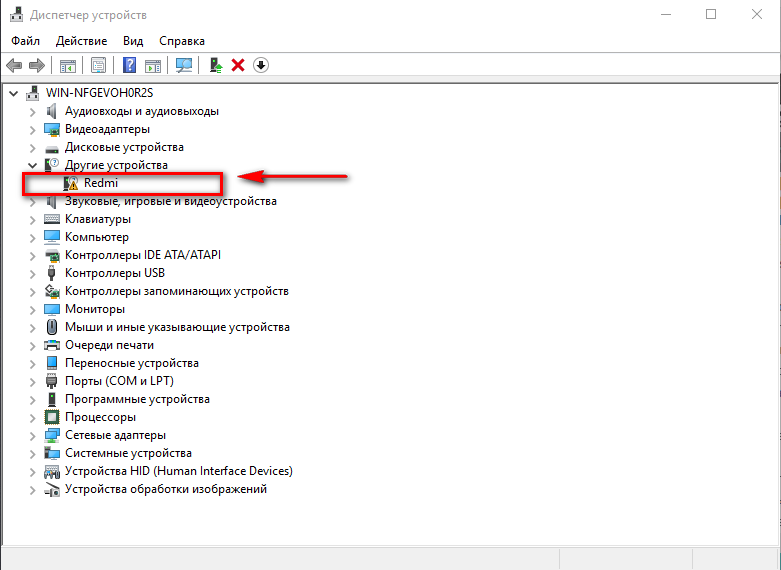Select the Порты (COM и LPT) port icon
The width and height of the screenshot is (781, 570).
tap(52, 381)
